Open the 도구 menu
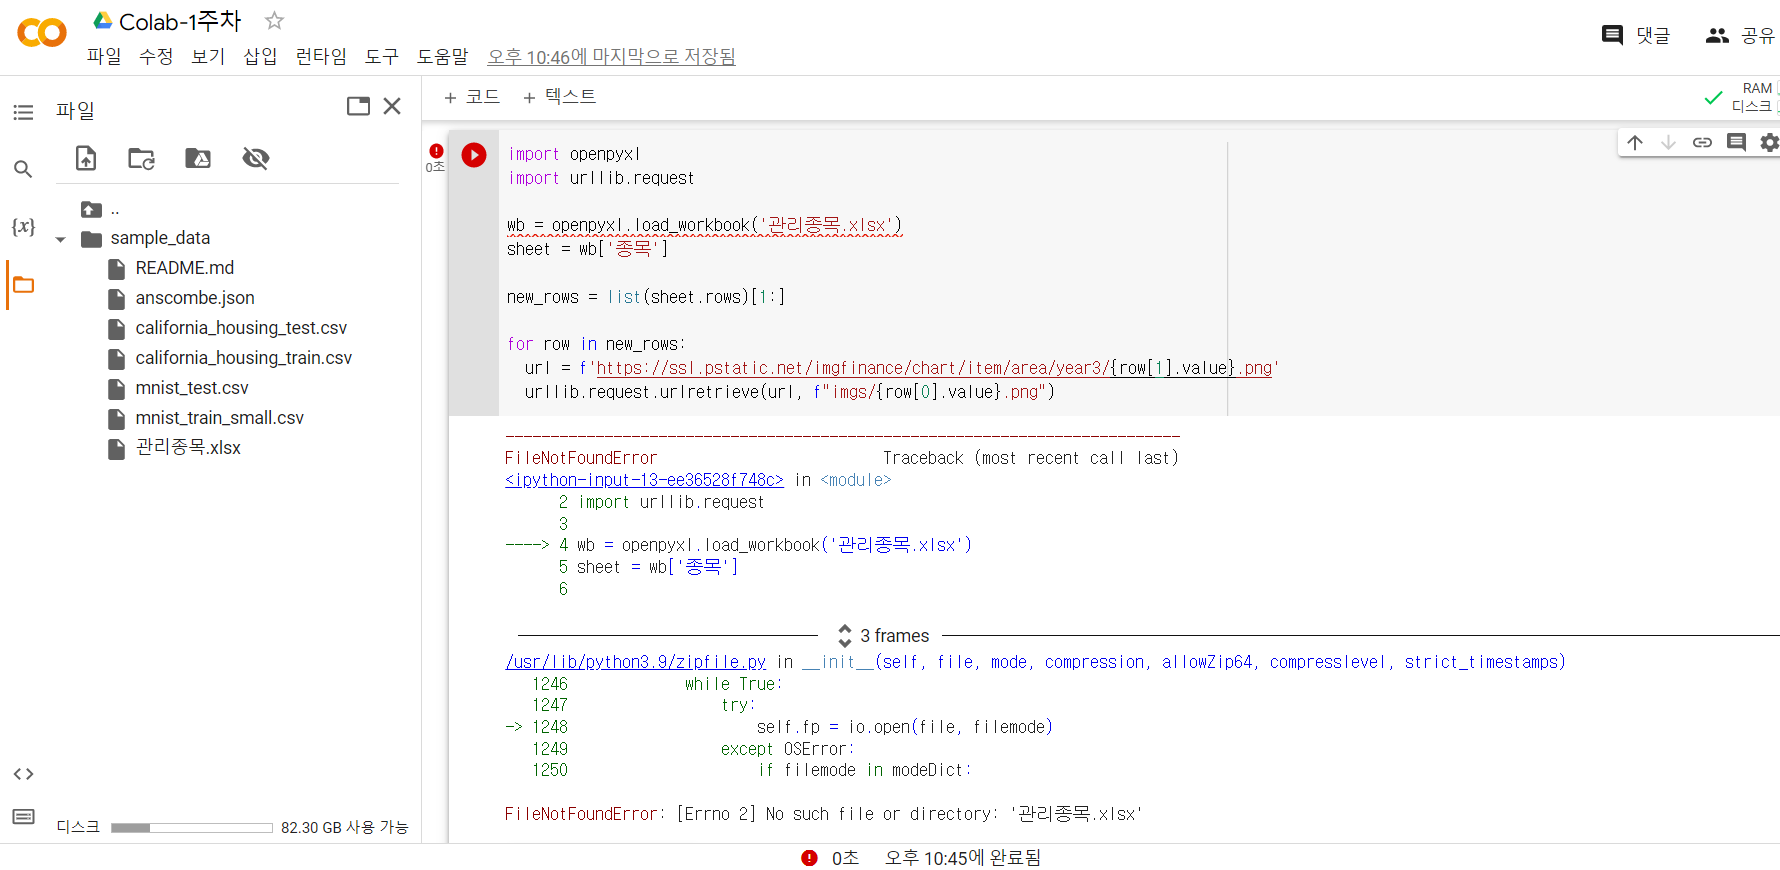The width and height of the screenshot is (1780, 870). point(382,56)
